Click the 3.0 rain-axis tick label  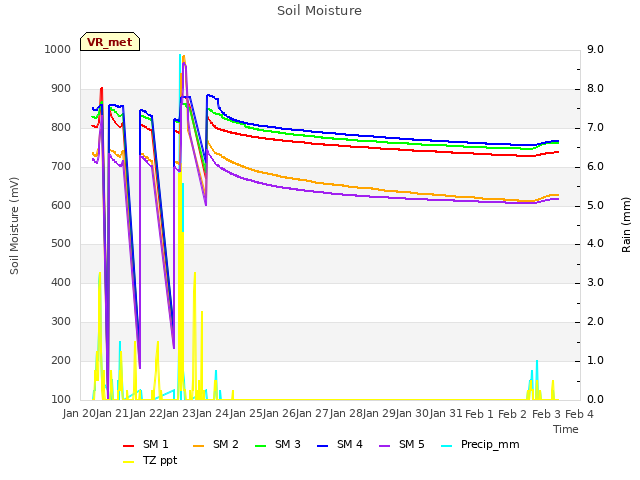point(596,282)
